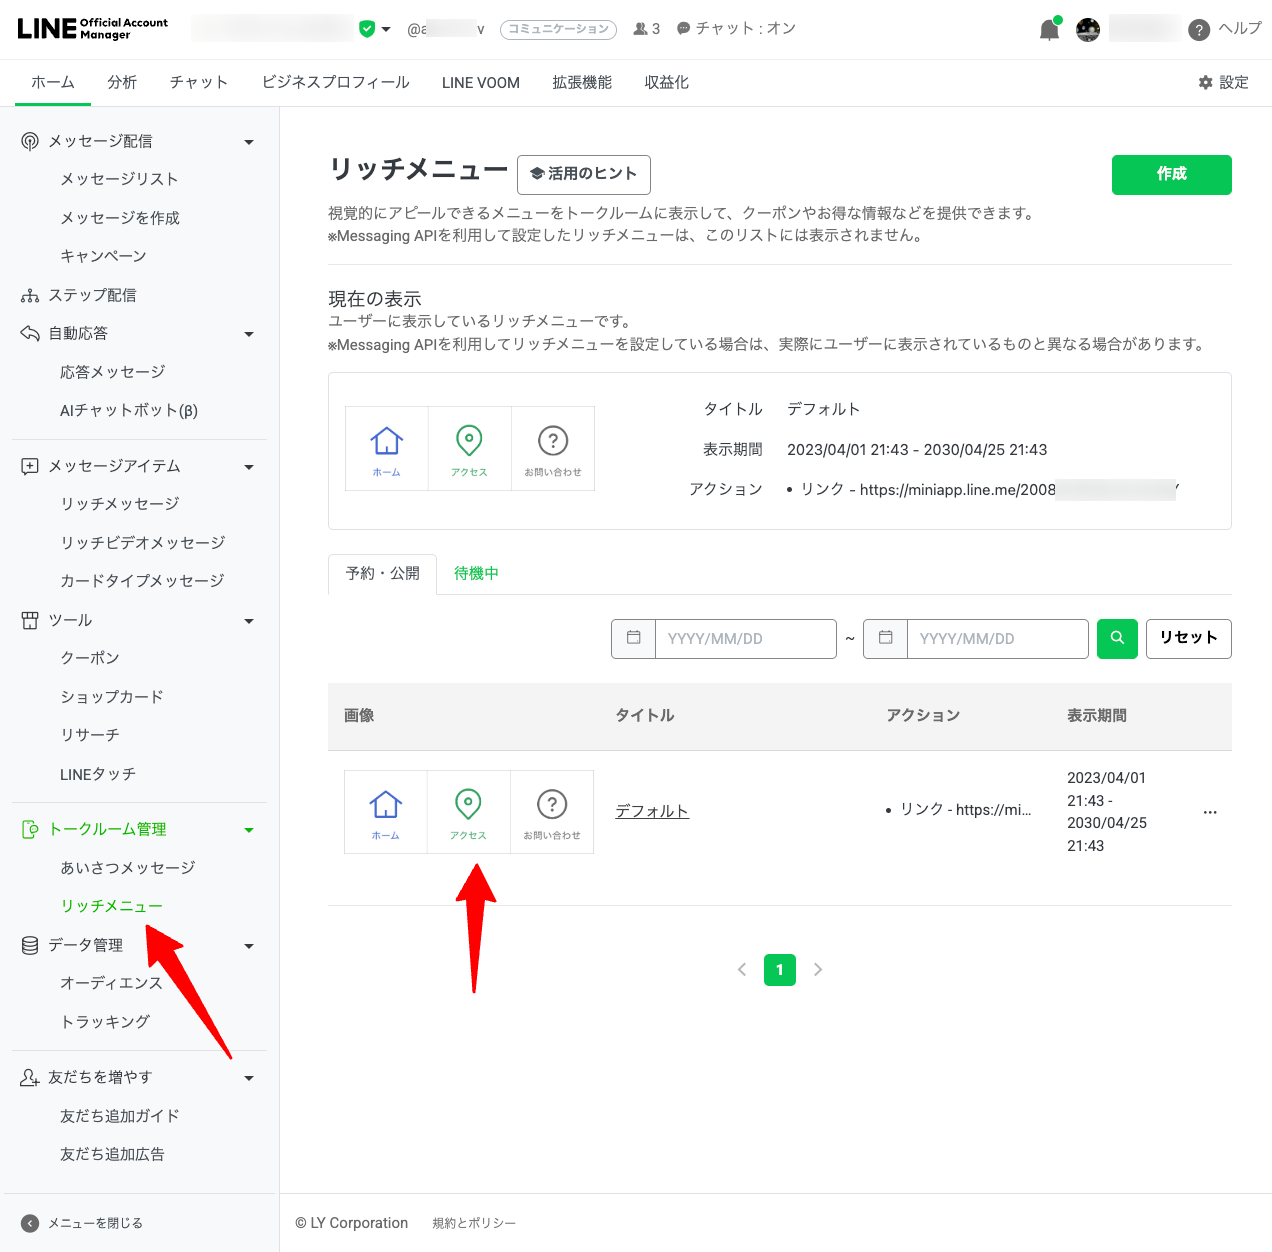Collapse the トークルーム管理 sidebar section
The height and width of the screenshot is (1252, 1272).
pos(249,830)
